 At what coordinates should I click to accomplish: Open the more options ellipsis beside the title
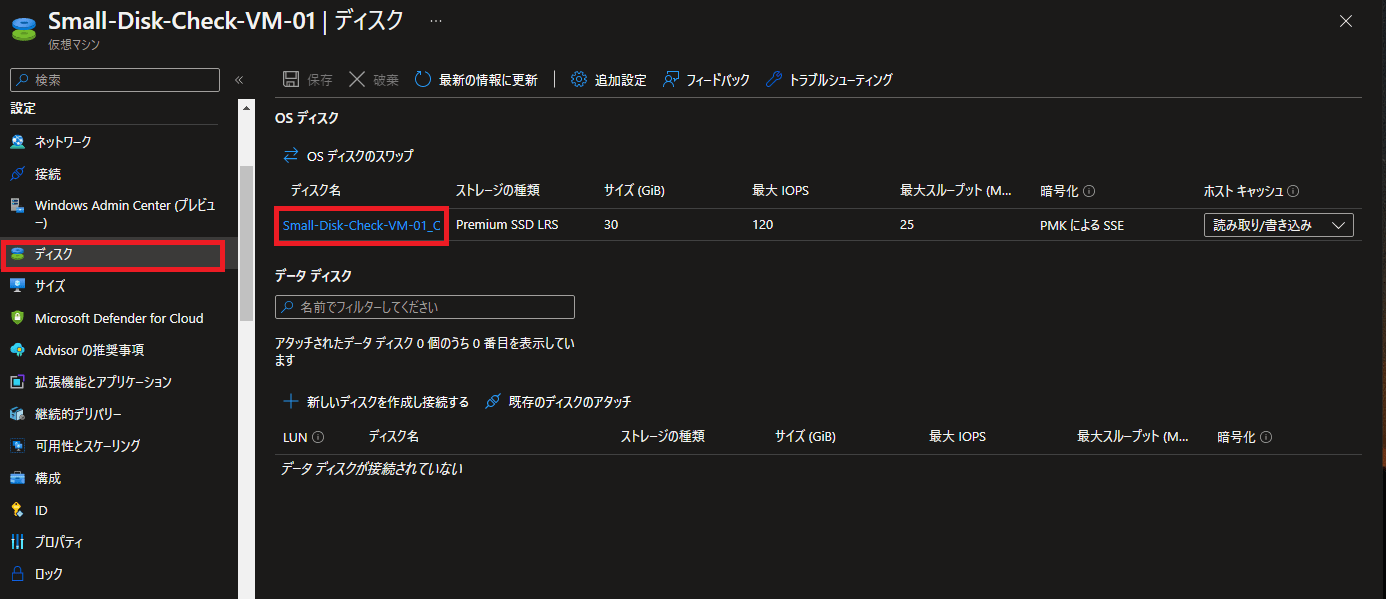click(x=436, y=20)
